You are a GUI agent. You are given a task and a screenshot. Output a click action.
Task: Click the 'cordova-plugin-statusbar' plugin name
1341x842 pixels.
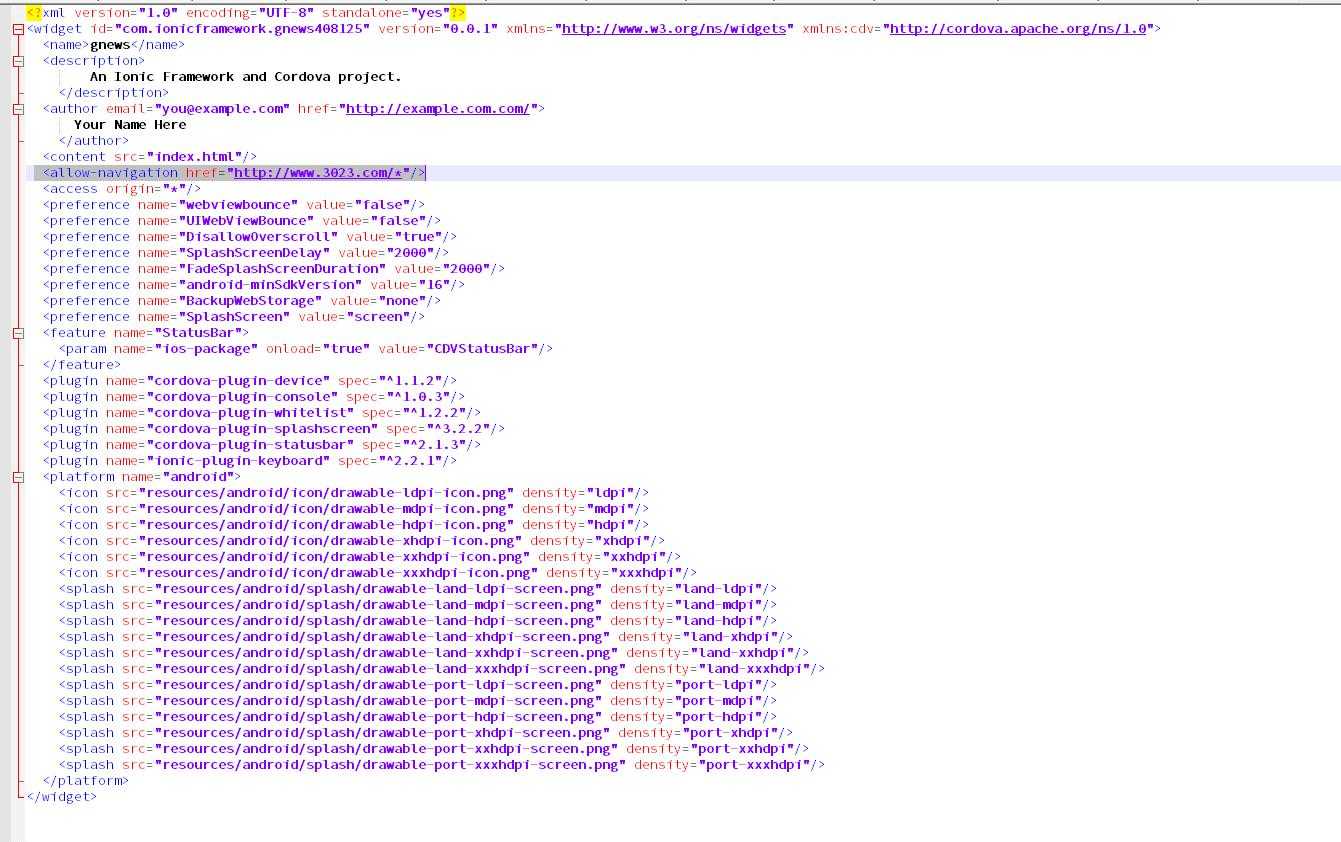coord(250,445)
